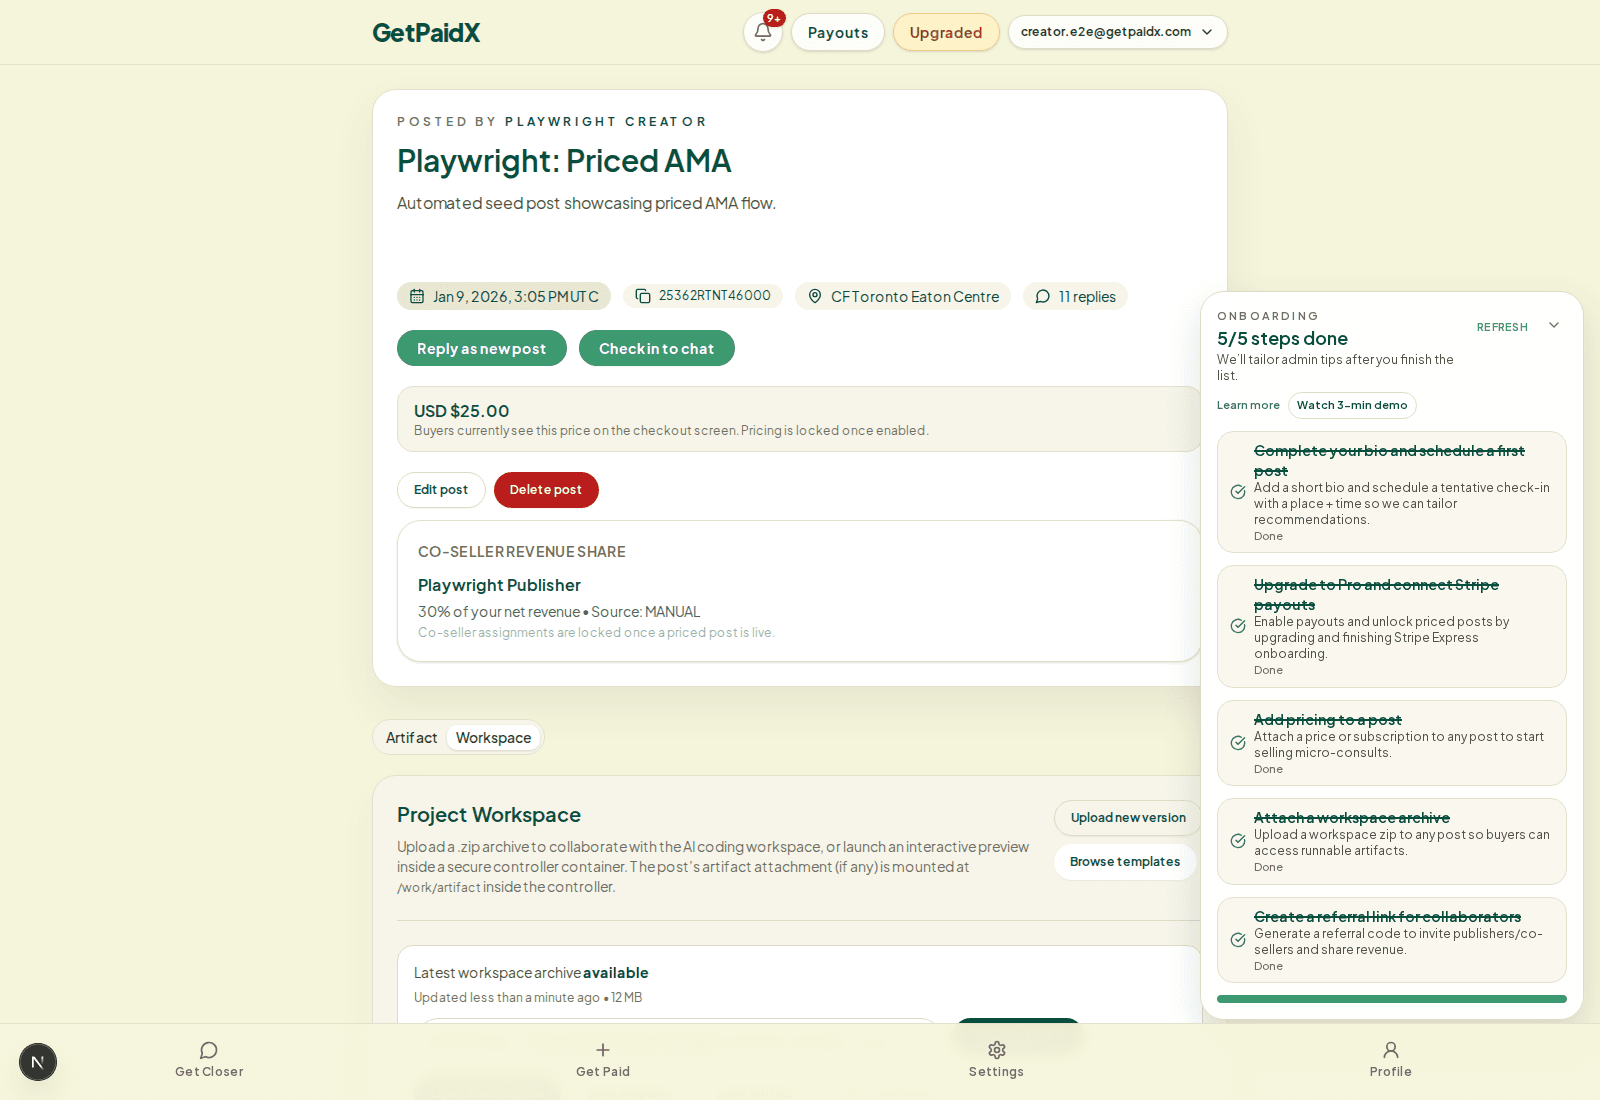Click the copy icon beside 25362RTNT46000

(641, 296)
